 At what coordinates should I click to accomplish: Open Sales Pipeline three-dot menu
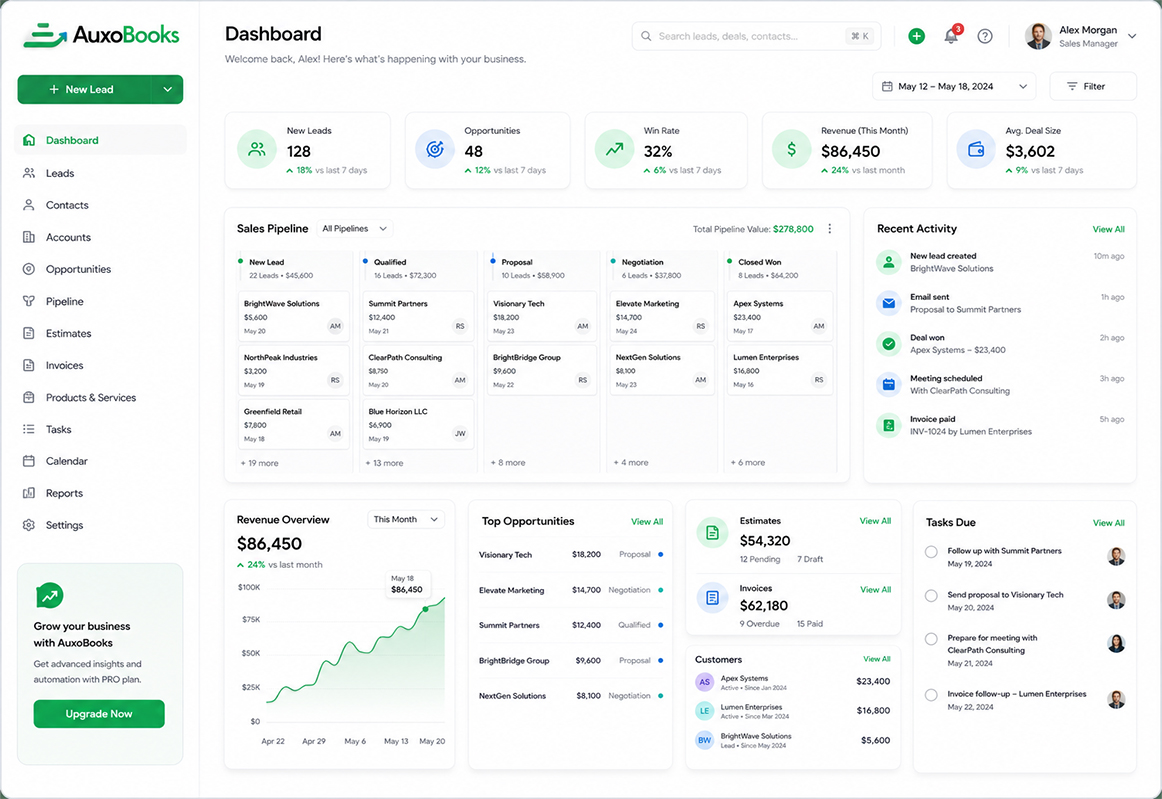[829, 229]
